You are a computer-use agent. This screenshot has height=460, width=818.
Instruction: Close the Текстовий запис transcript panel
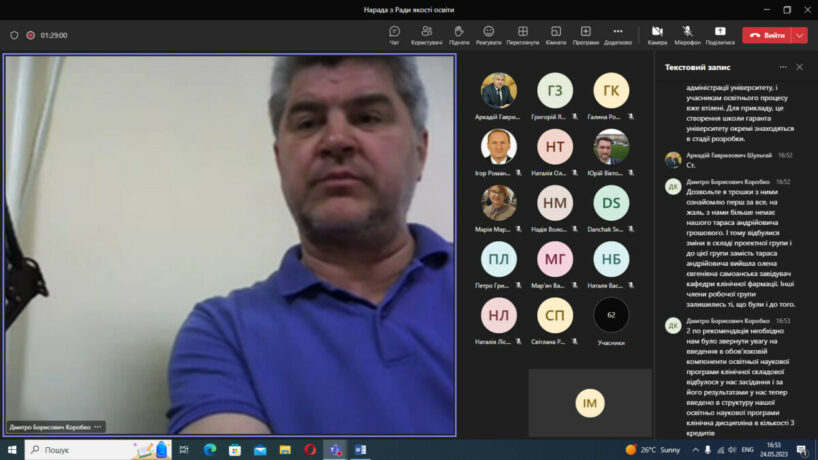799,67
